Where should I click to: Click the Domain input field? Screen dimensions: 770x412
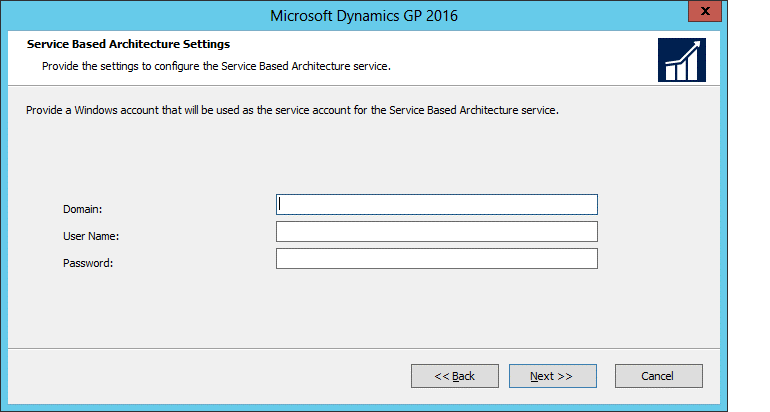pyautogui.click(x=437, y=204)
